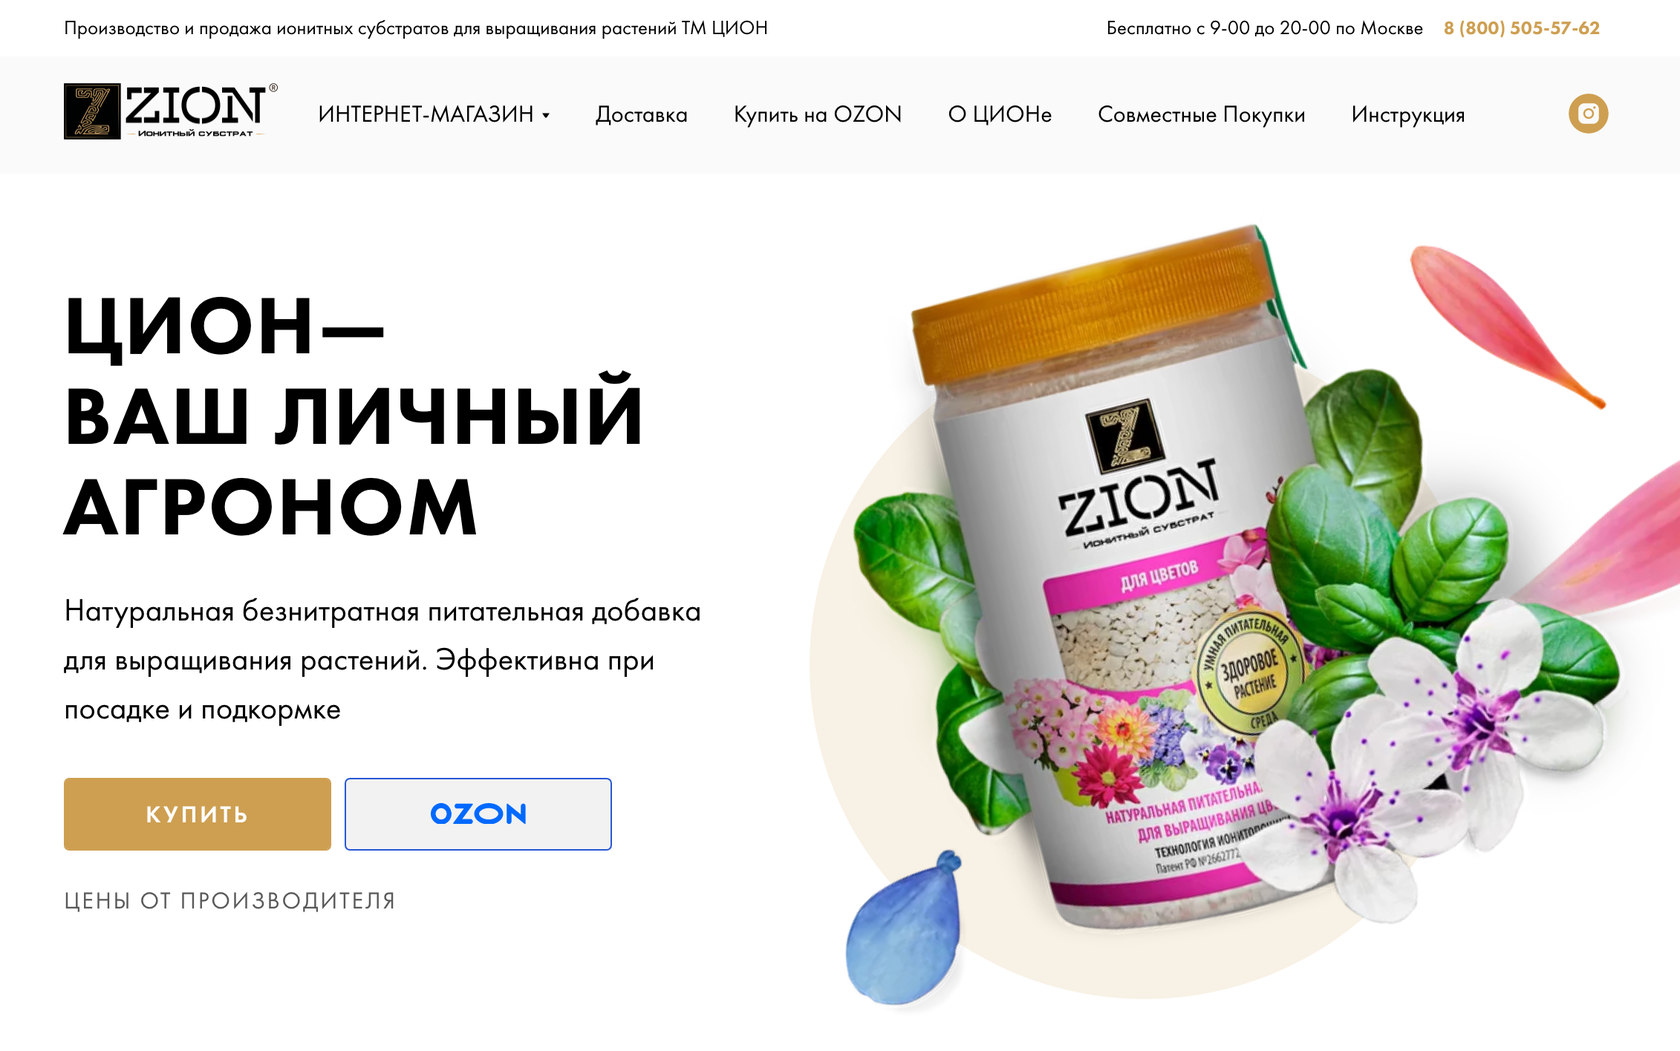This screenshot has width=1680, height=1051.
Task: Open Купить на OZON link
Action: pos(817,114)
